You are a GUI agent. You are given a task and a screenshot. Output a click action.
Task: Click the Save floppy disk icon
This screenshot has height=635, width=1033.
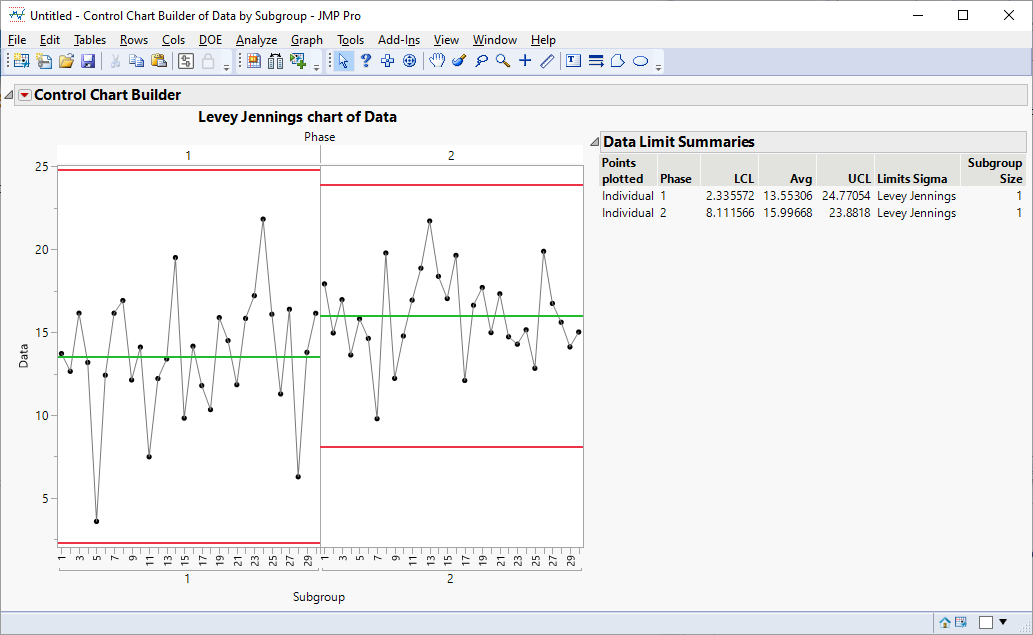pyautogui.click(x=88, y=61)
